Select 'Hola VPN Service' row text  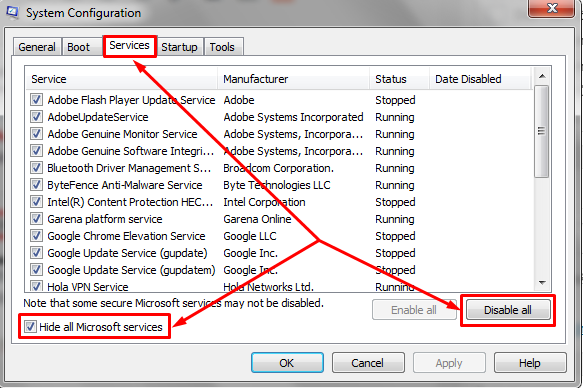coord(88,287)
